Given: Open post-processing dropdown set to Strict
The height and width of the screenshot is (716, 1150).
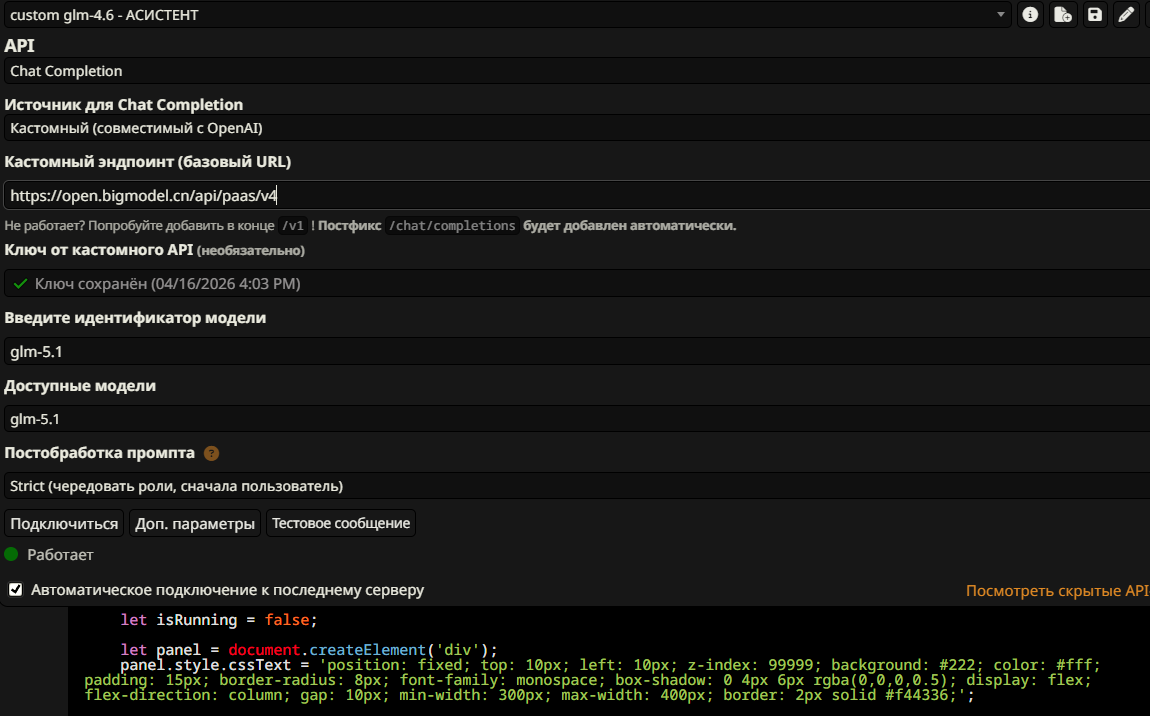Looking at the screenshot, I should click(576, 486).
